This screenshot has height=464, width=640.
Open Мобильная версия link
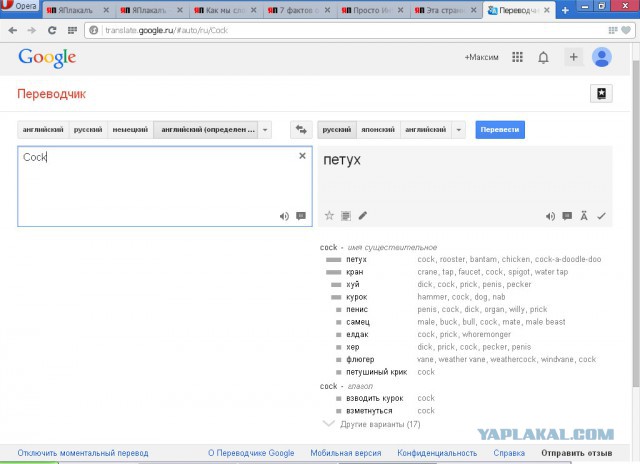pyautogui.click(x=346, y=453)
